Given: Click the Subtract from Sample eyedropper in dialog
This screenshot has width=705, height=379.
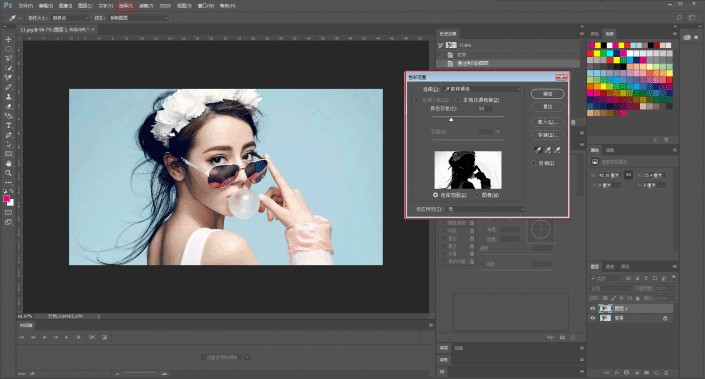Looking at the screenshot, I should click(558, 150).
